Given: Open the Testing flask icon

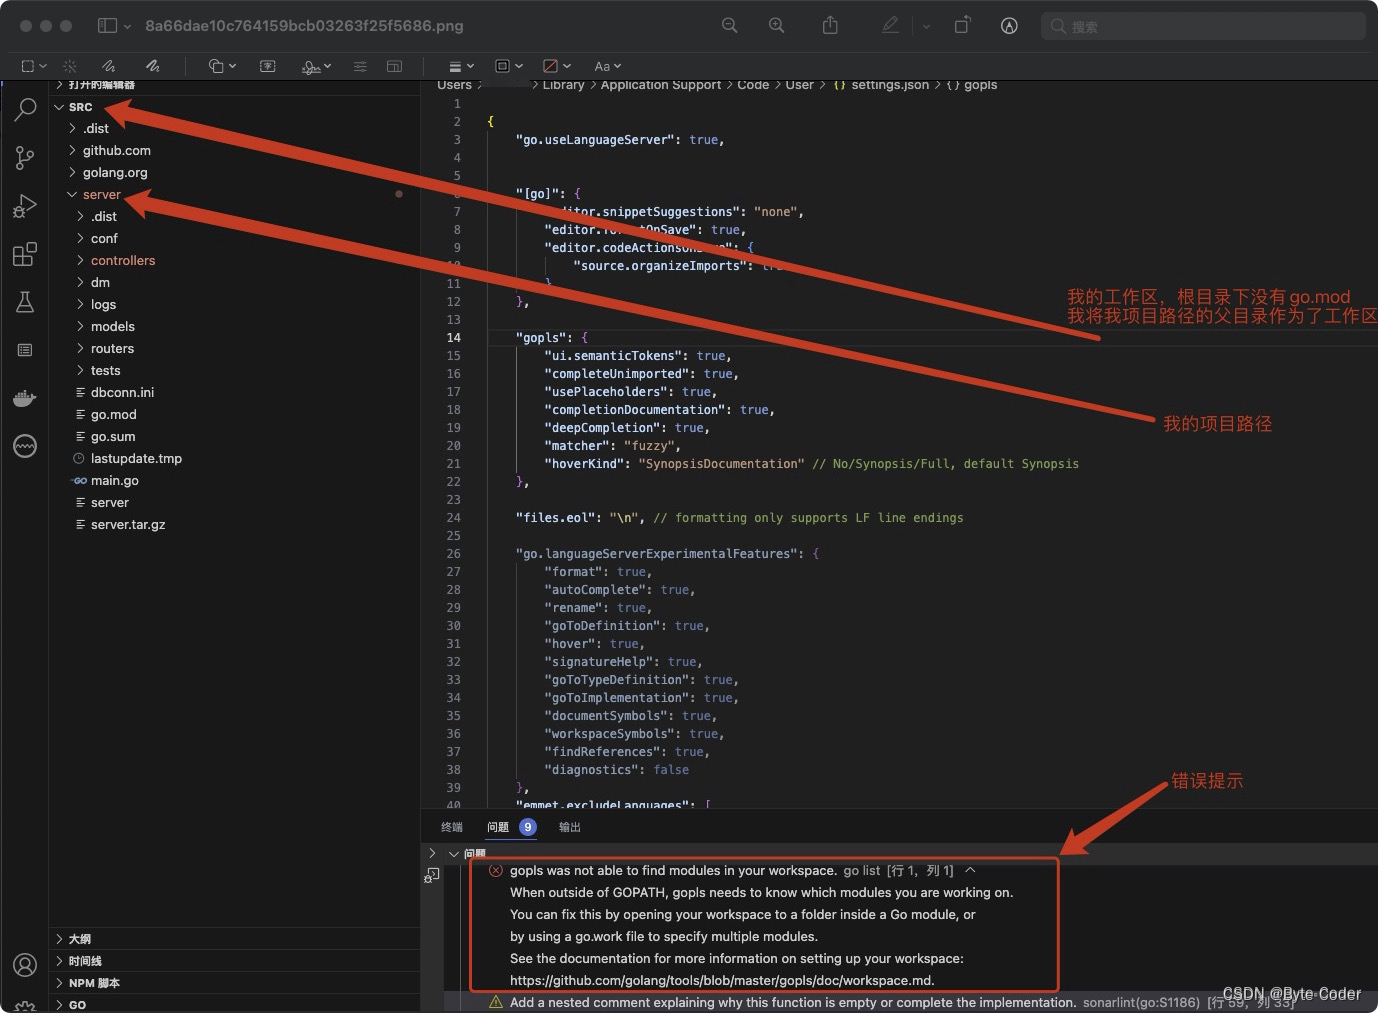Looking at the screenshot, I should click(x=25, y=302).
